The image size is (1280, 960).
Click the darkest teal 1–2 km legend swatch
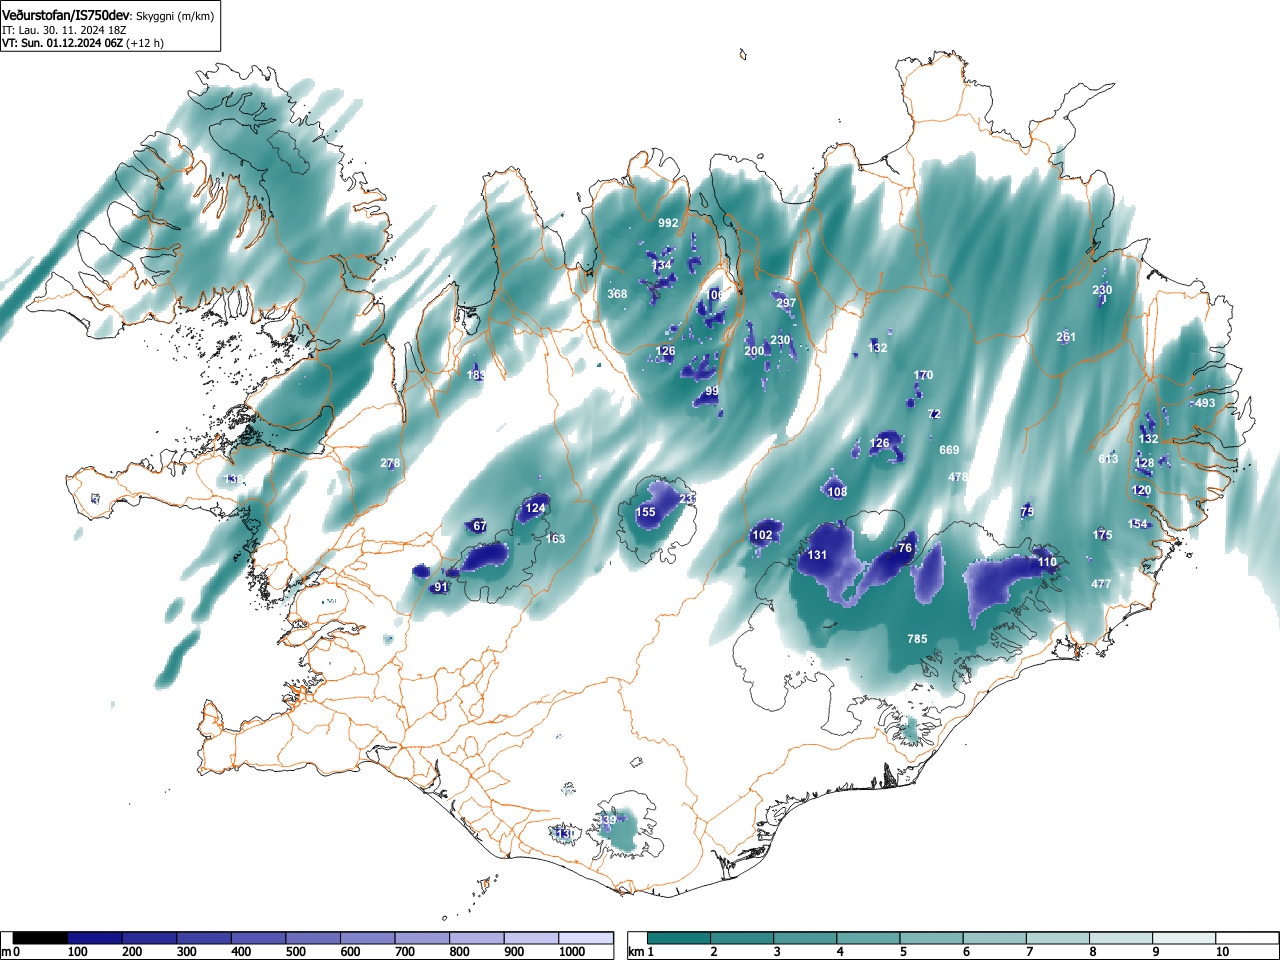[679, 938]
